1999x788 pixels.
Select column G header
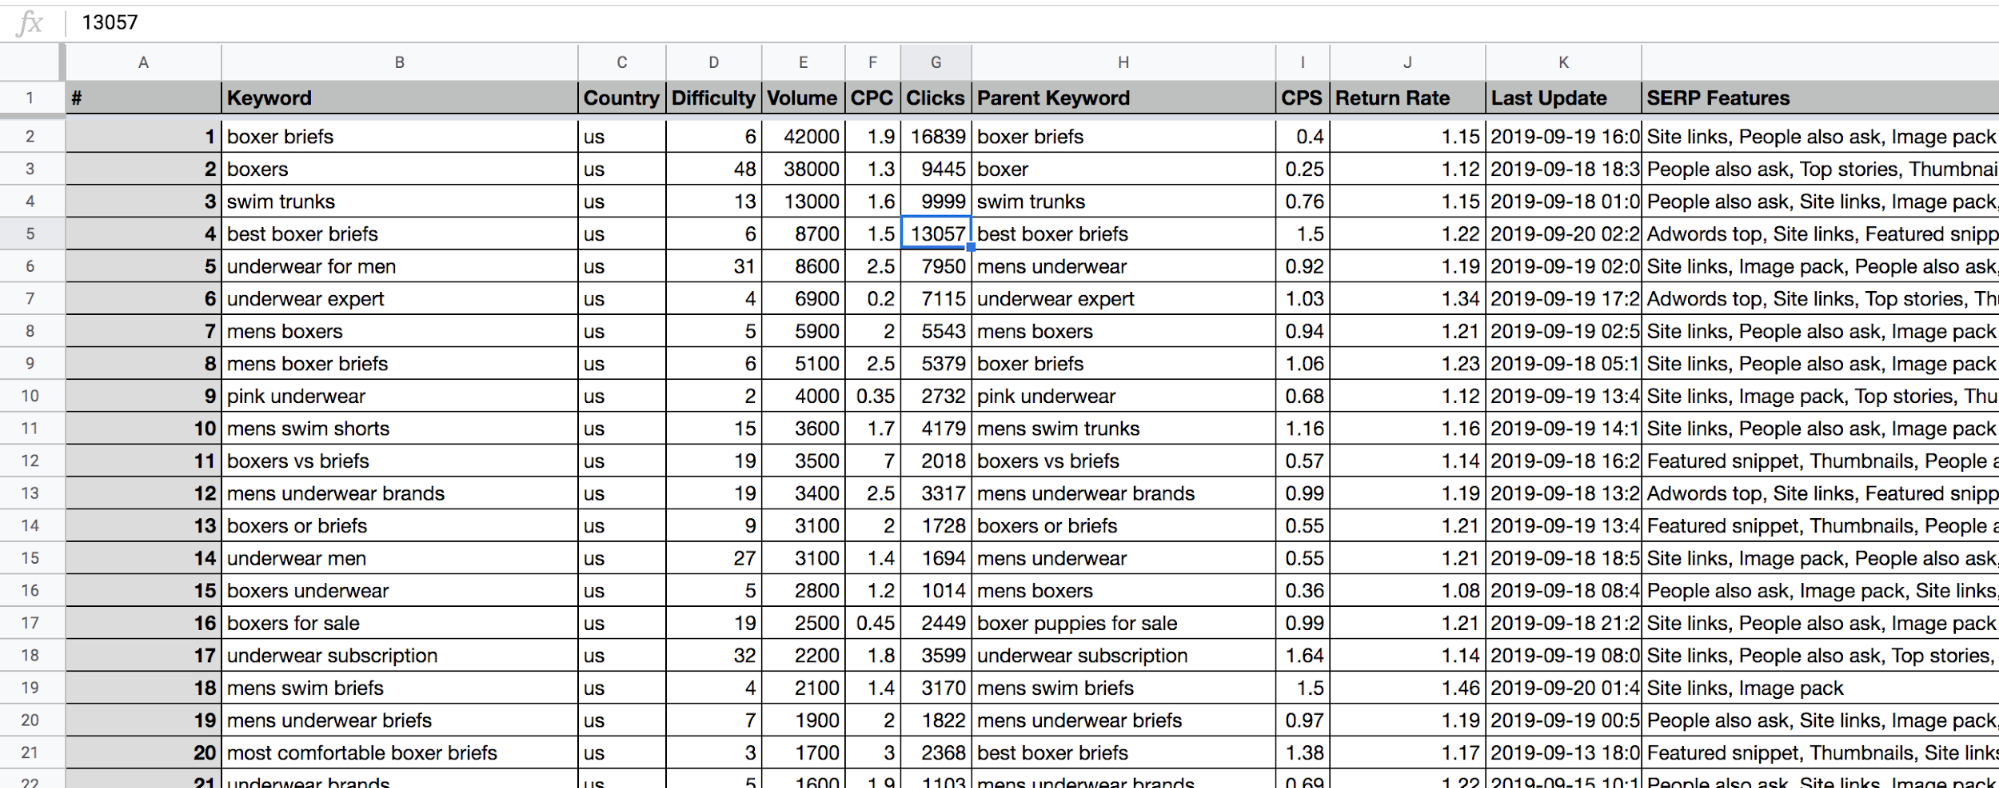pyautogui.click(x=935, y=62)
